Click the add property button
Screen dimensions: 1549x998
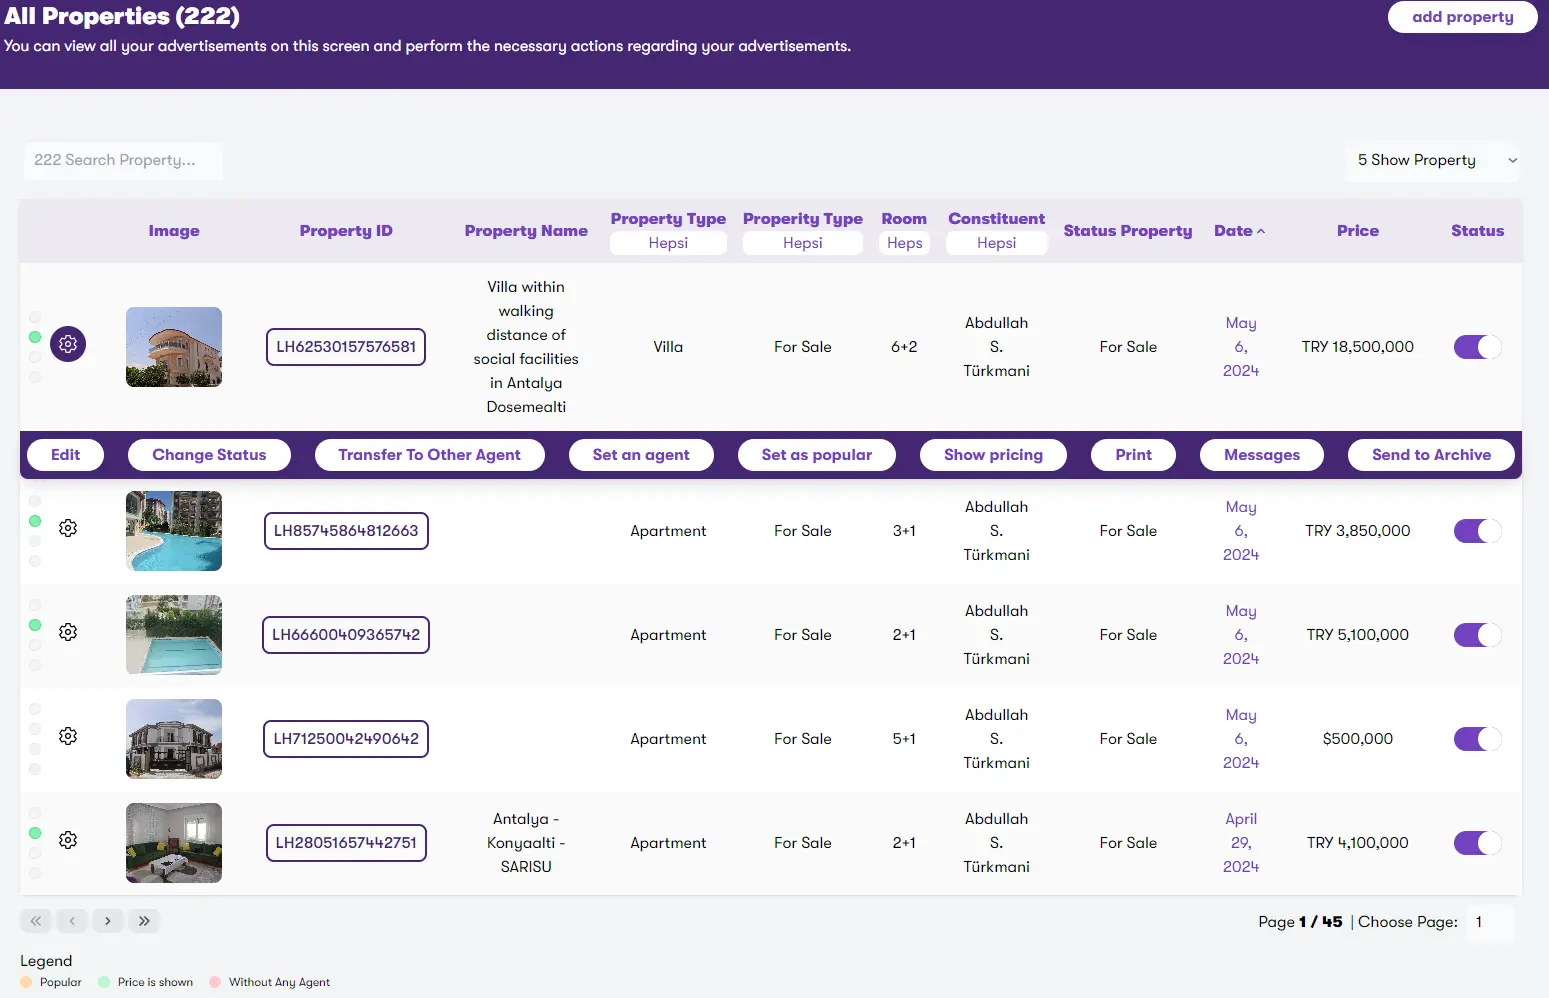coord(1462,17)
